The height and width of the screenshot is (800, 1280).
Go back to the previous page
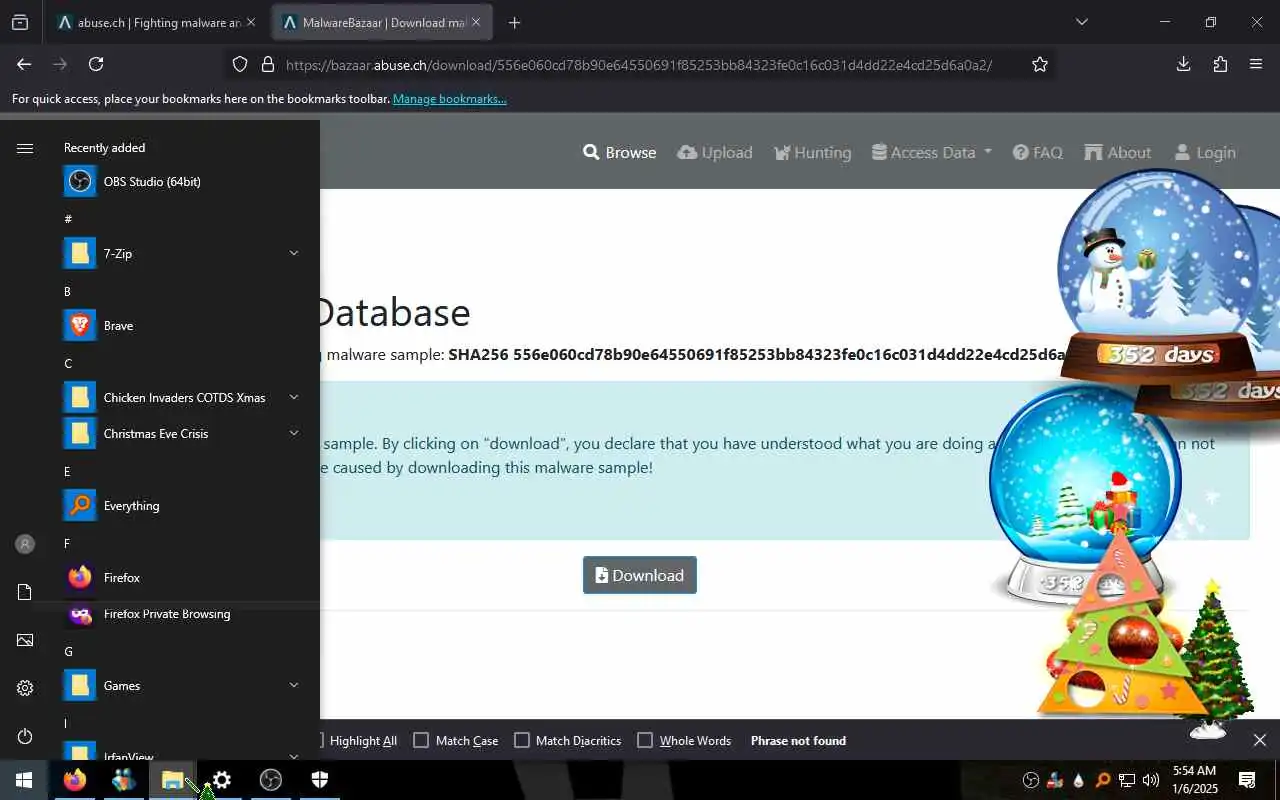coord(24,64)
